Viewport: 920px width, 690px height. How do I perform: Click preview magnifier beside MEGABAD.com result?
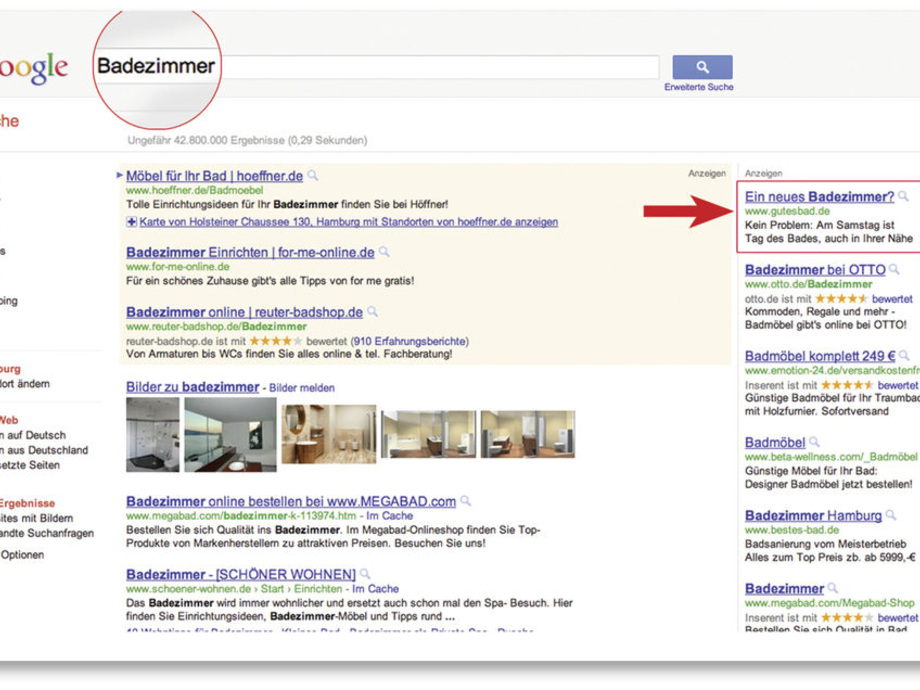click(x=465, y=501)
